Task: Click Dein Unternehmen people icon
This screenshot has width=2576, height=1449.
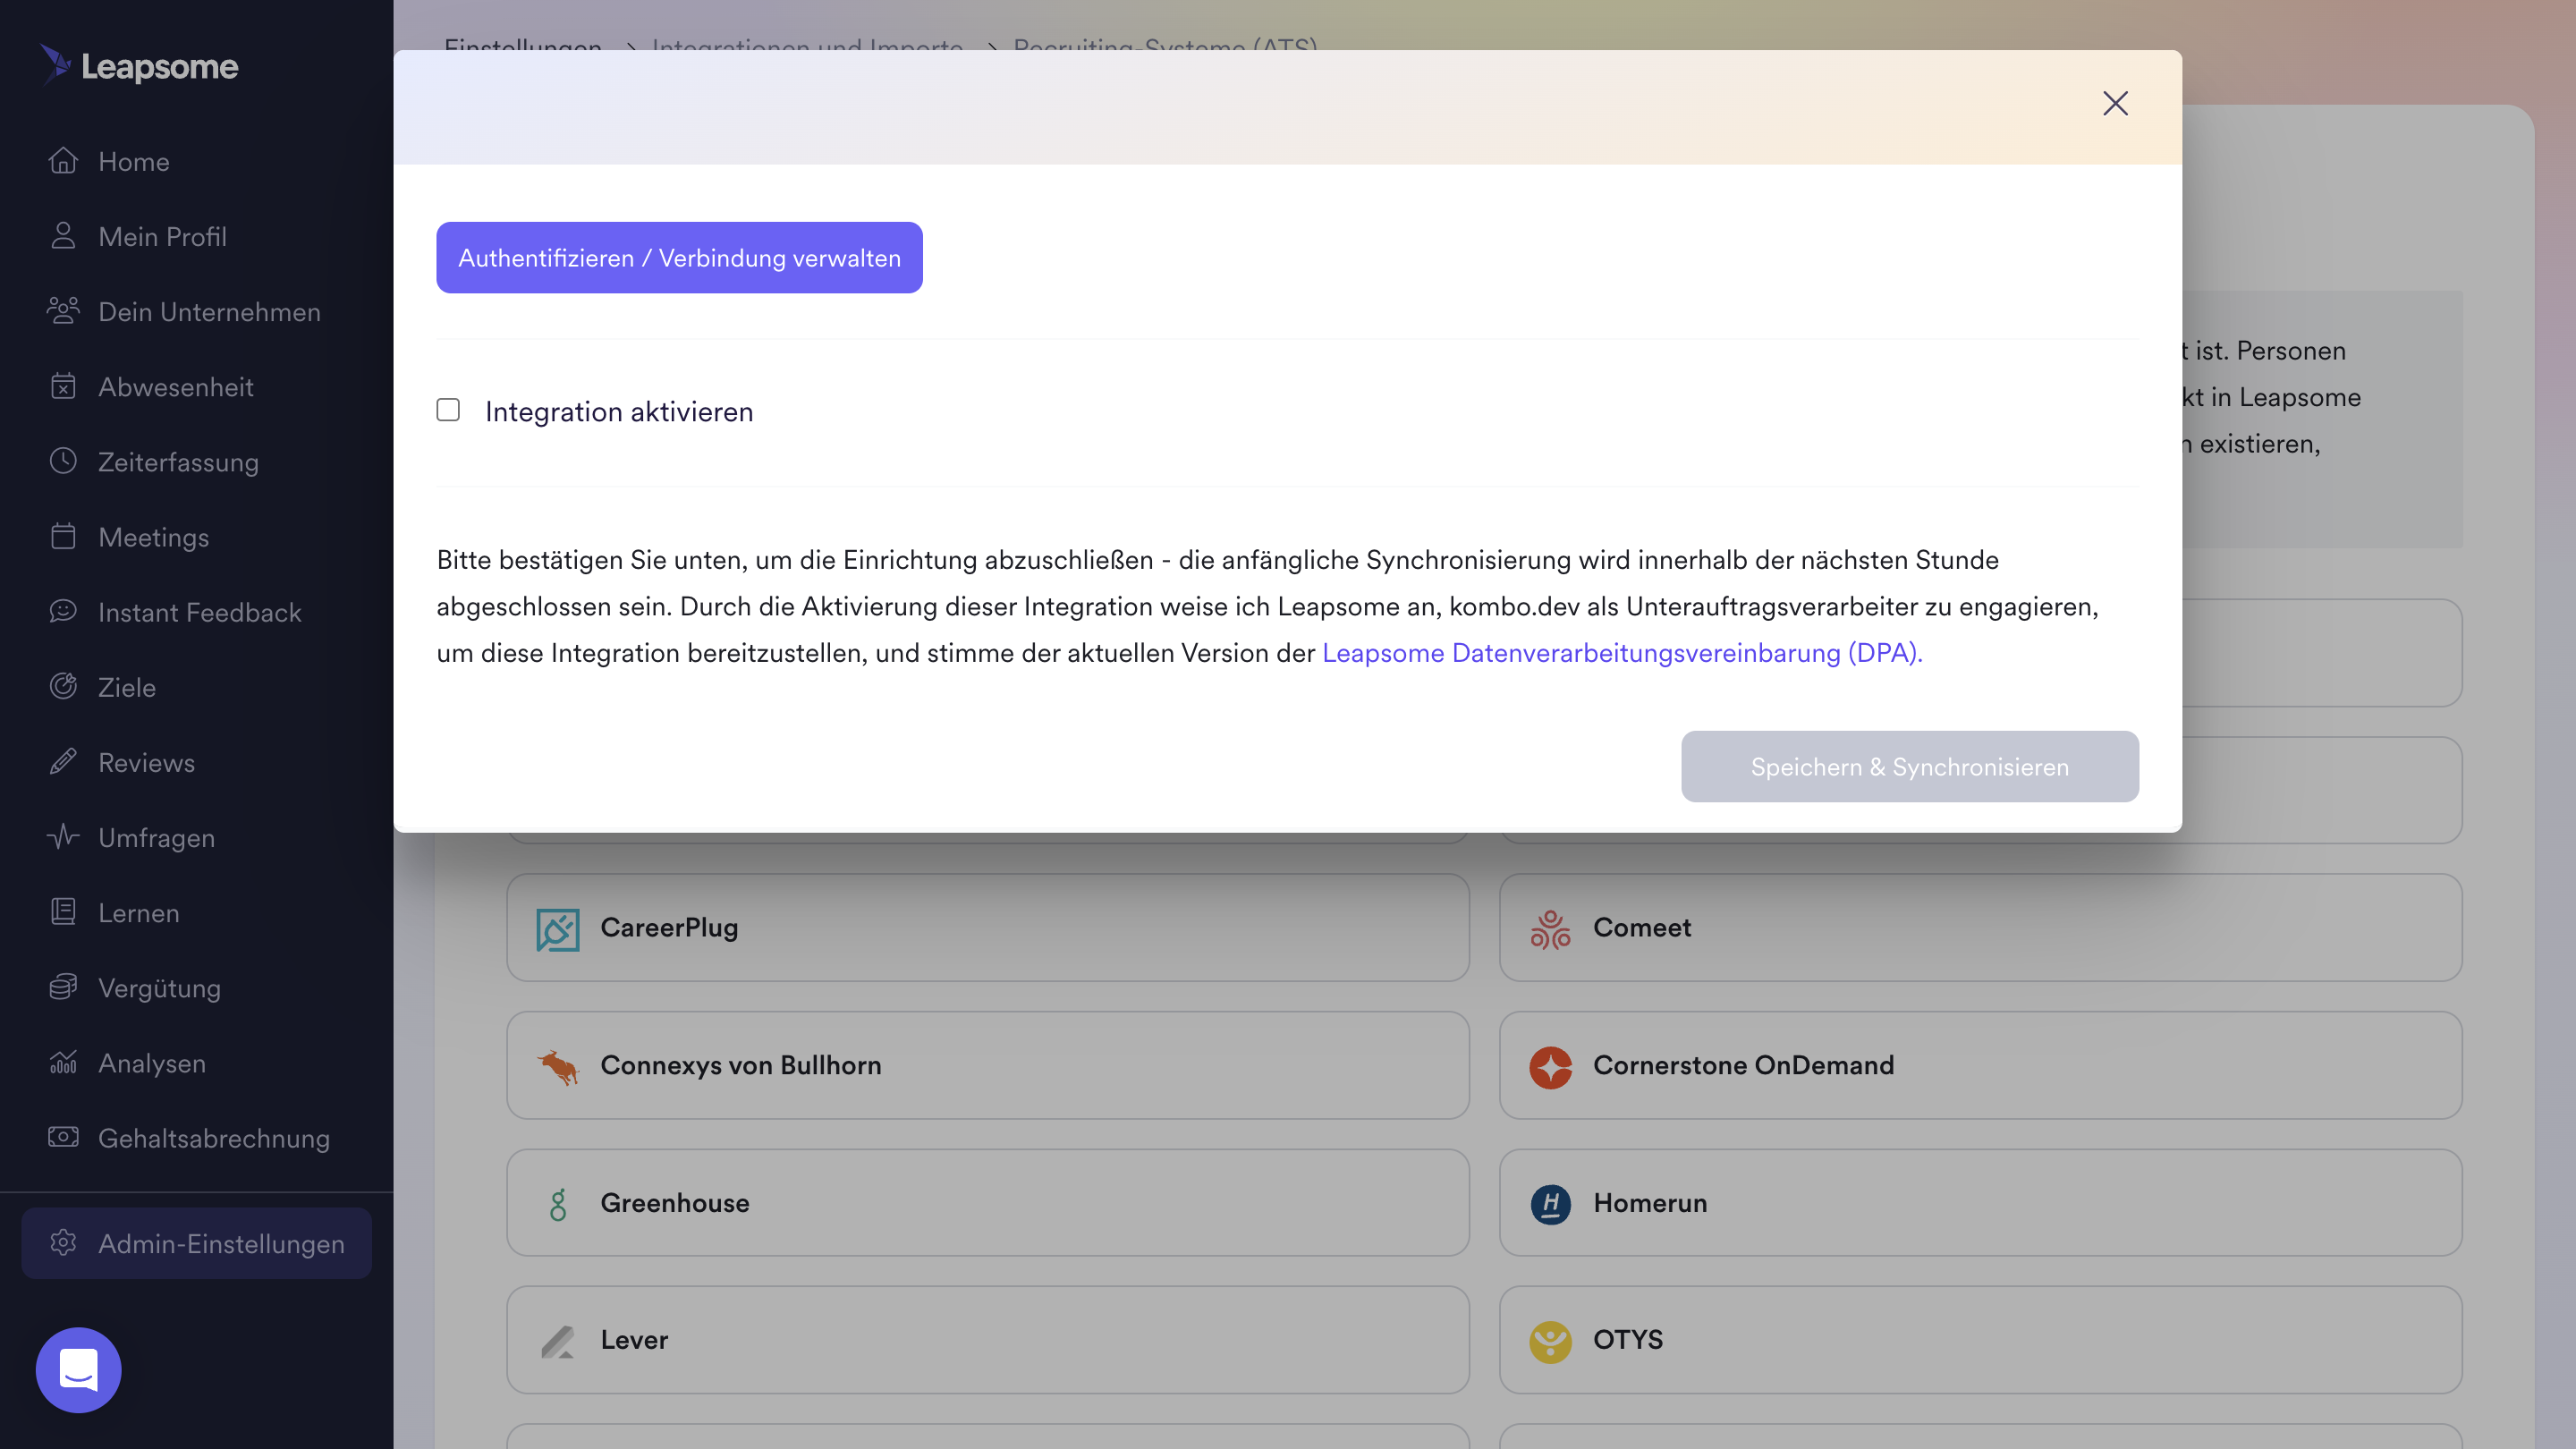Action: (63, 310)
